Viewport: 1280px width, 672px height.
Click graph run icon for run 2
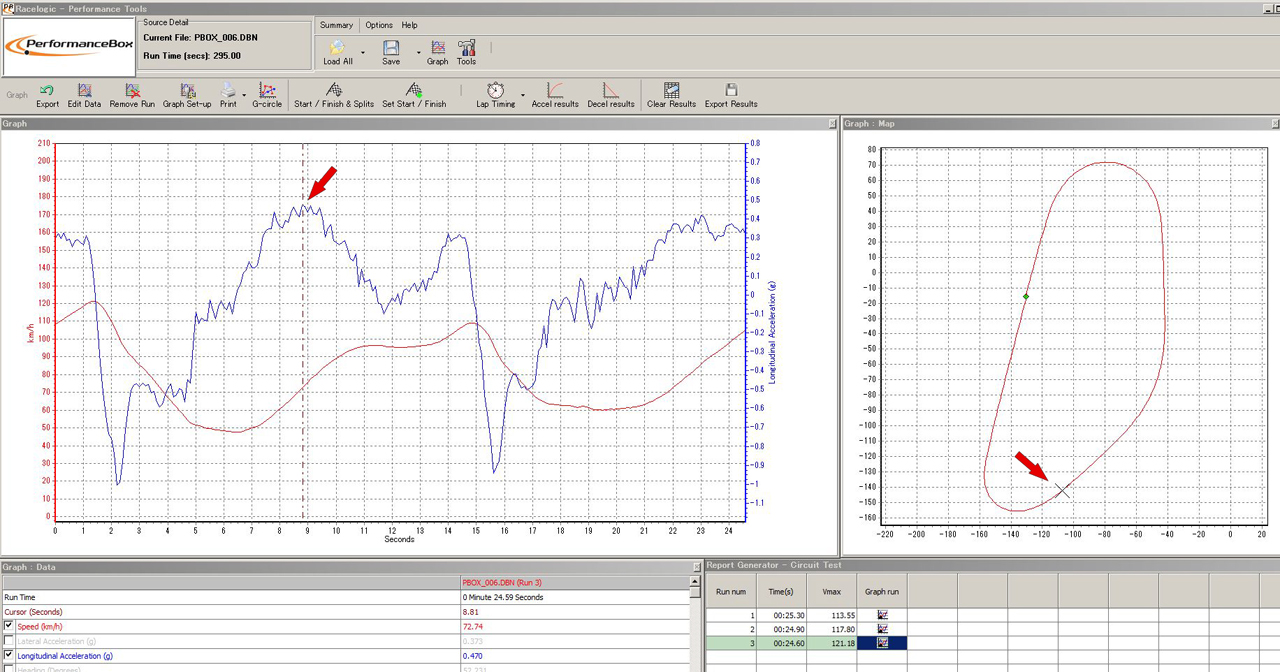882,629
